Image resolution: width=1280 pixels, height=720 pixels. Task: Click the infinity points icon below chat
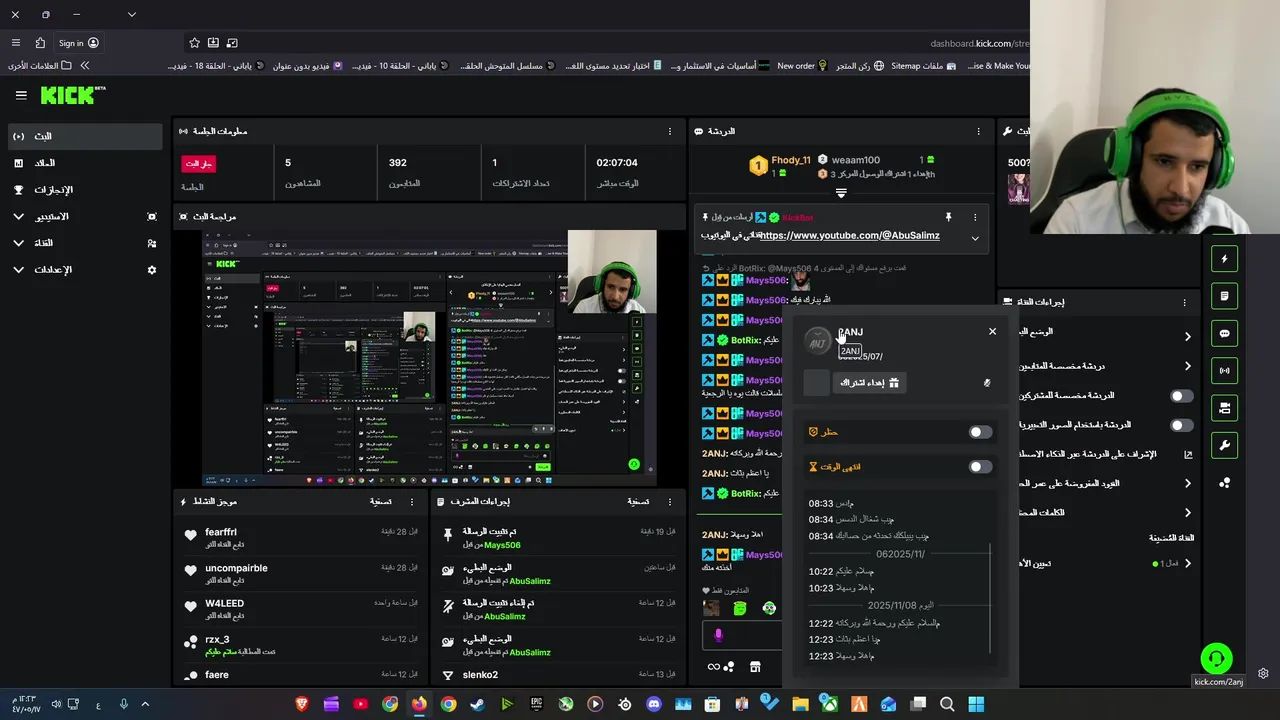tap(714, 667)
